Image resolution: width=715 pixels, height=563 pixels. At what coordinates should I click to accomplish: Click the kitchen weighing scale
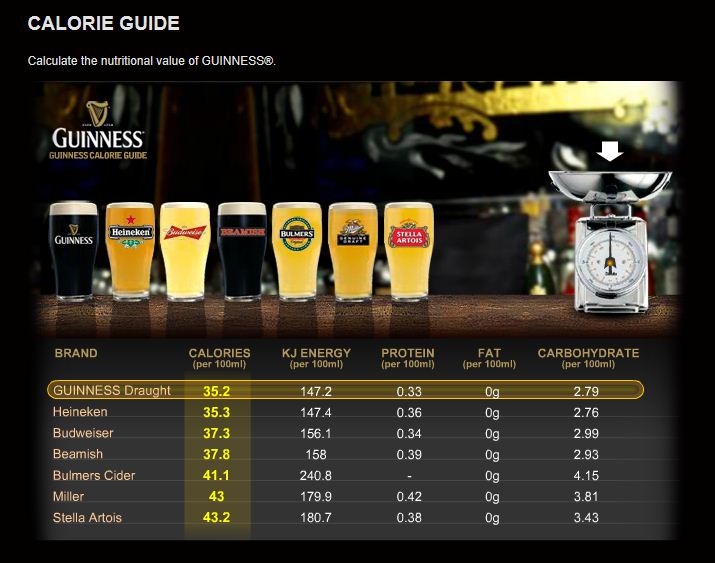[609, 240]
